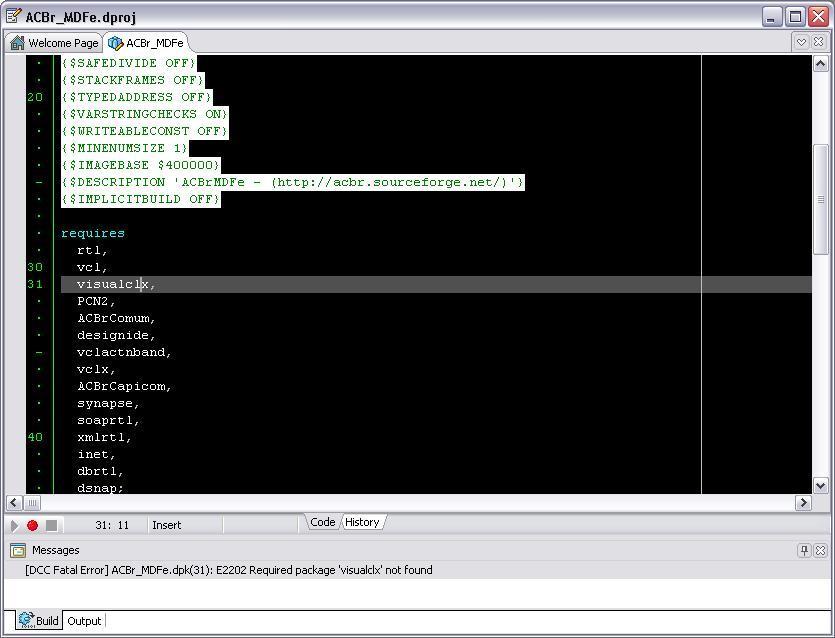
Task: Click the 'vclactnband,' code line
Action: (124, 353)
